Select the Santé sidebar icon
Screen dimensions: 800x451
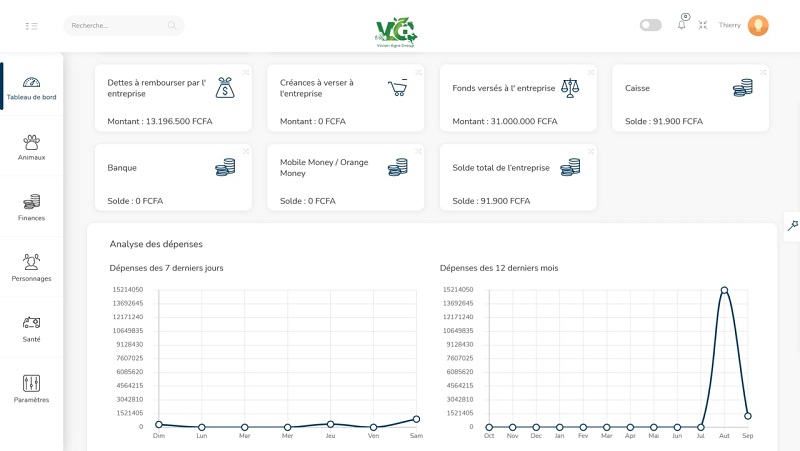click(x=31, y=329)
